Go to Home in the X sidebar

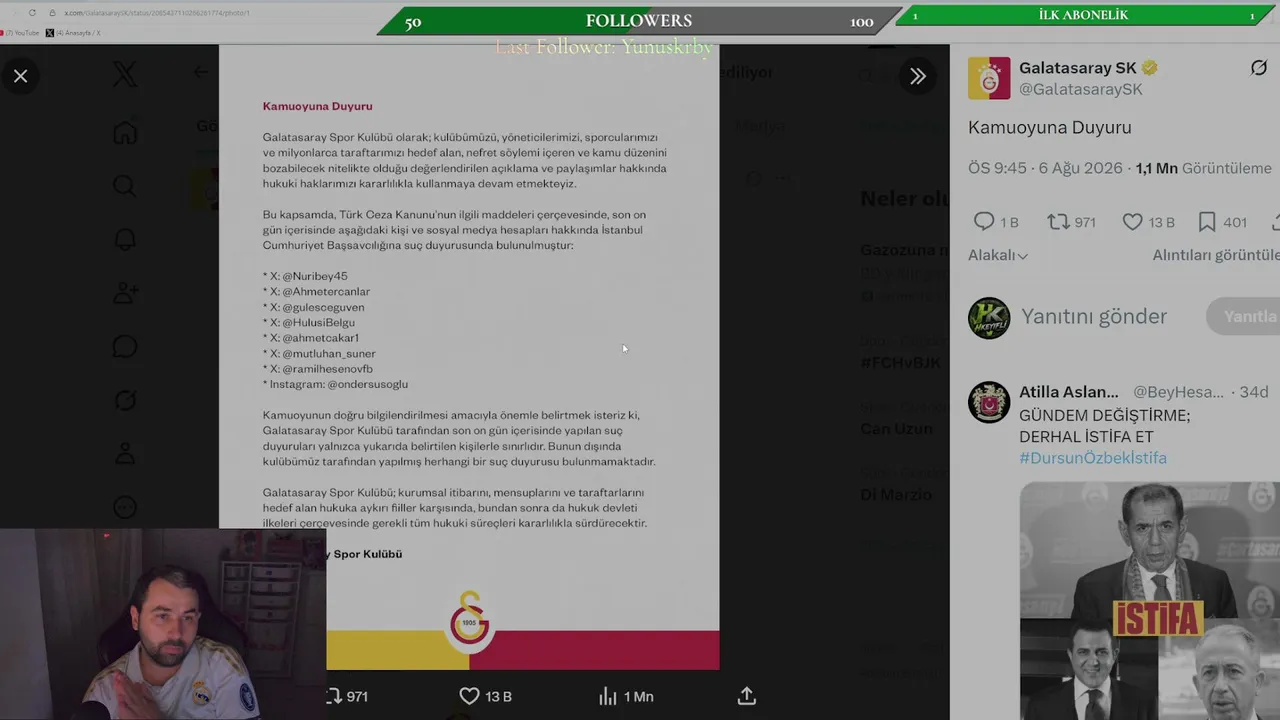(125, 132)
